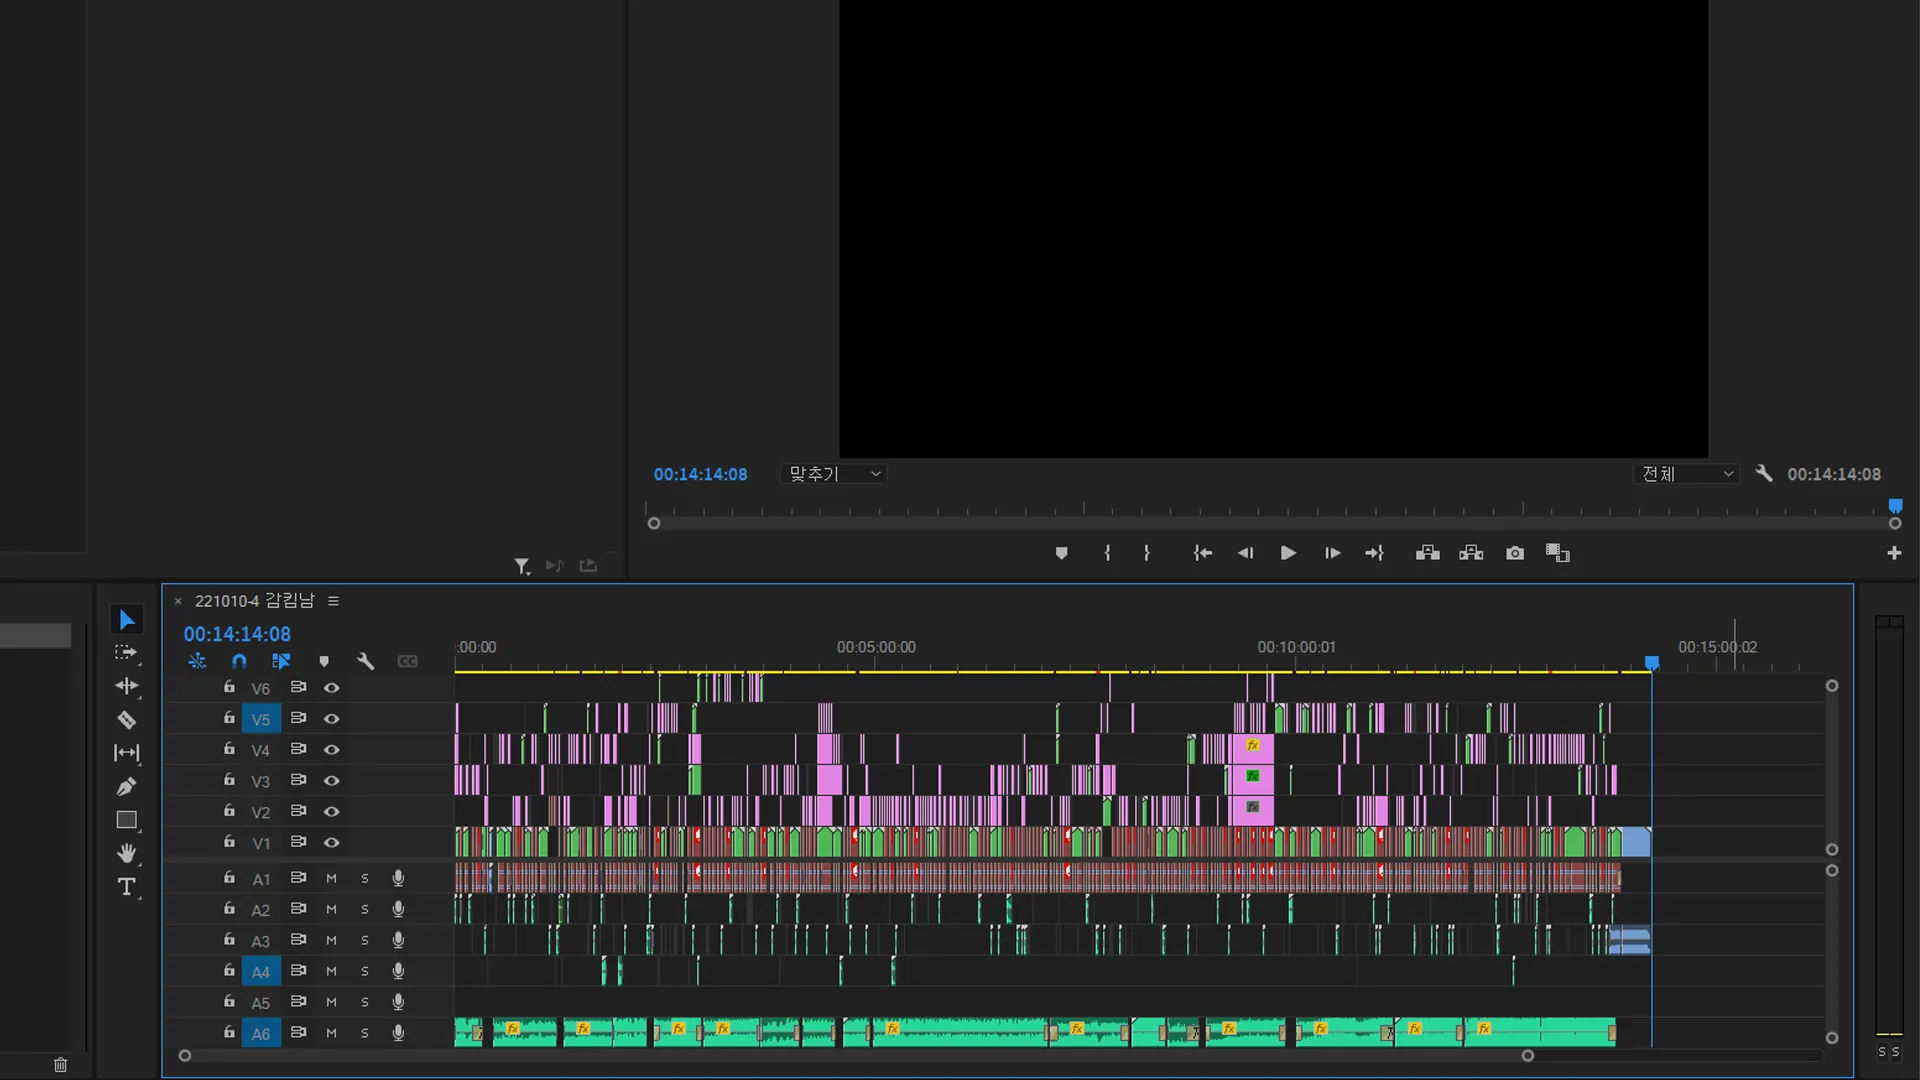Select the Pen tool
The height and width of the screenshot is (1080, 1920).
click(126, 787)
